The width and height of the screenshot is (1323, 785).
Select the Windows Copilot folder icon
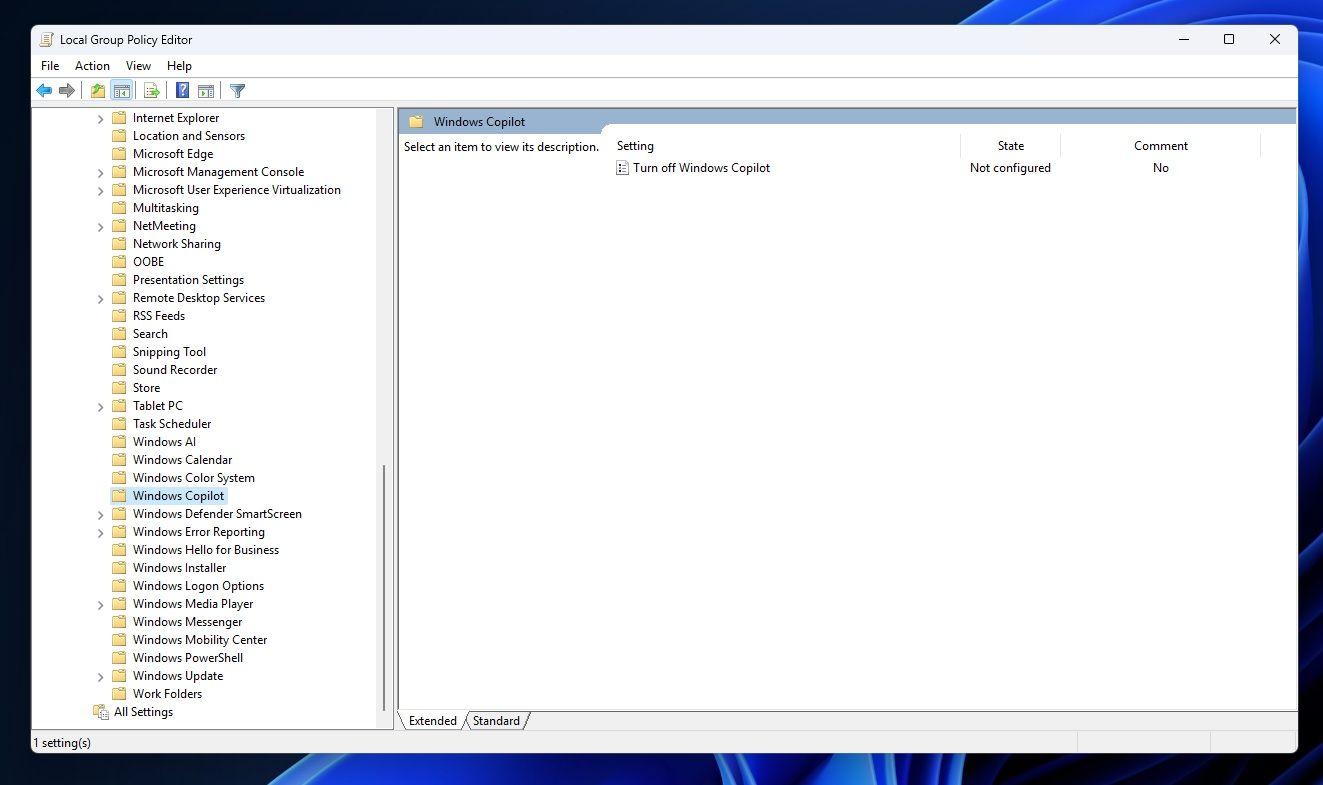point(119,495)
